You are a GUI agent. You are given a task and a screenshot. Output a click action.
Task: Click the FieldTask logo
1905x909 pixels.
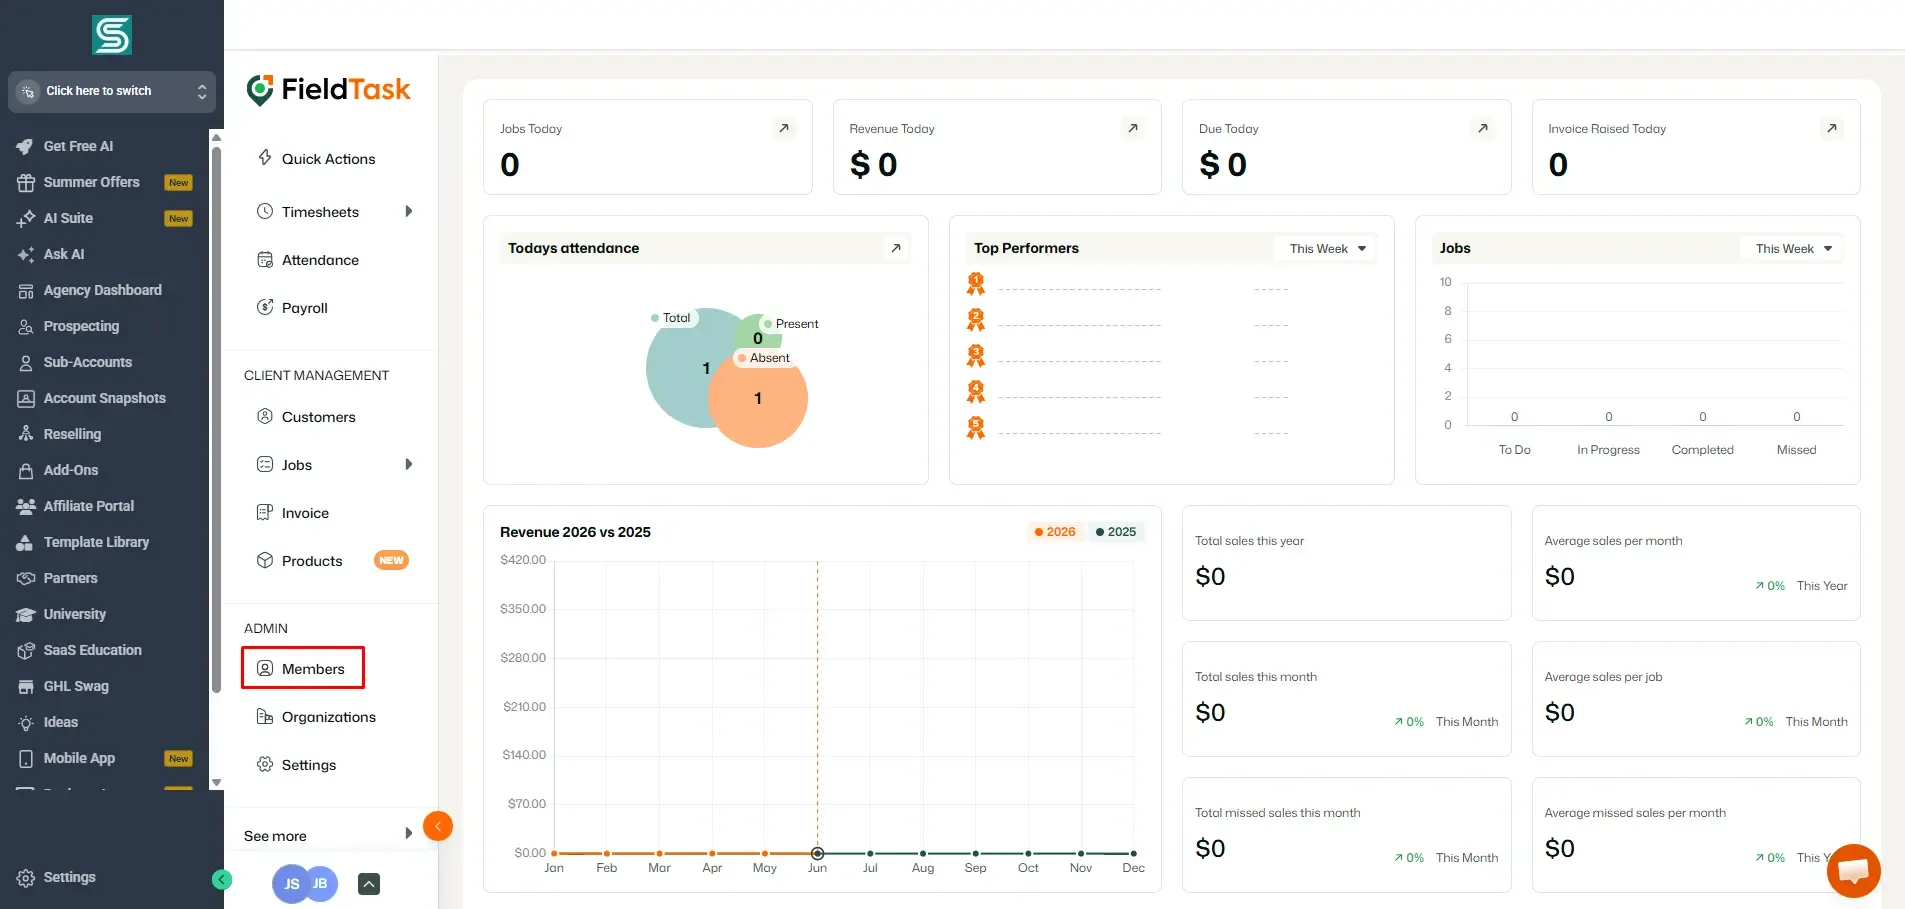tap(329, 89)
